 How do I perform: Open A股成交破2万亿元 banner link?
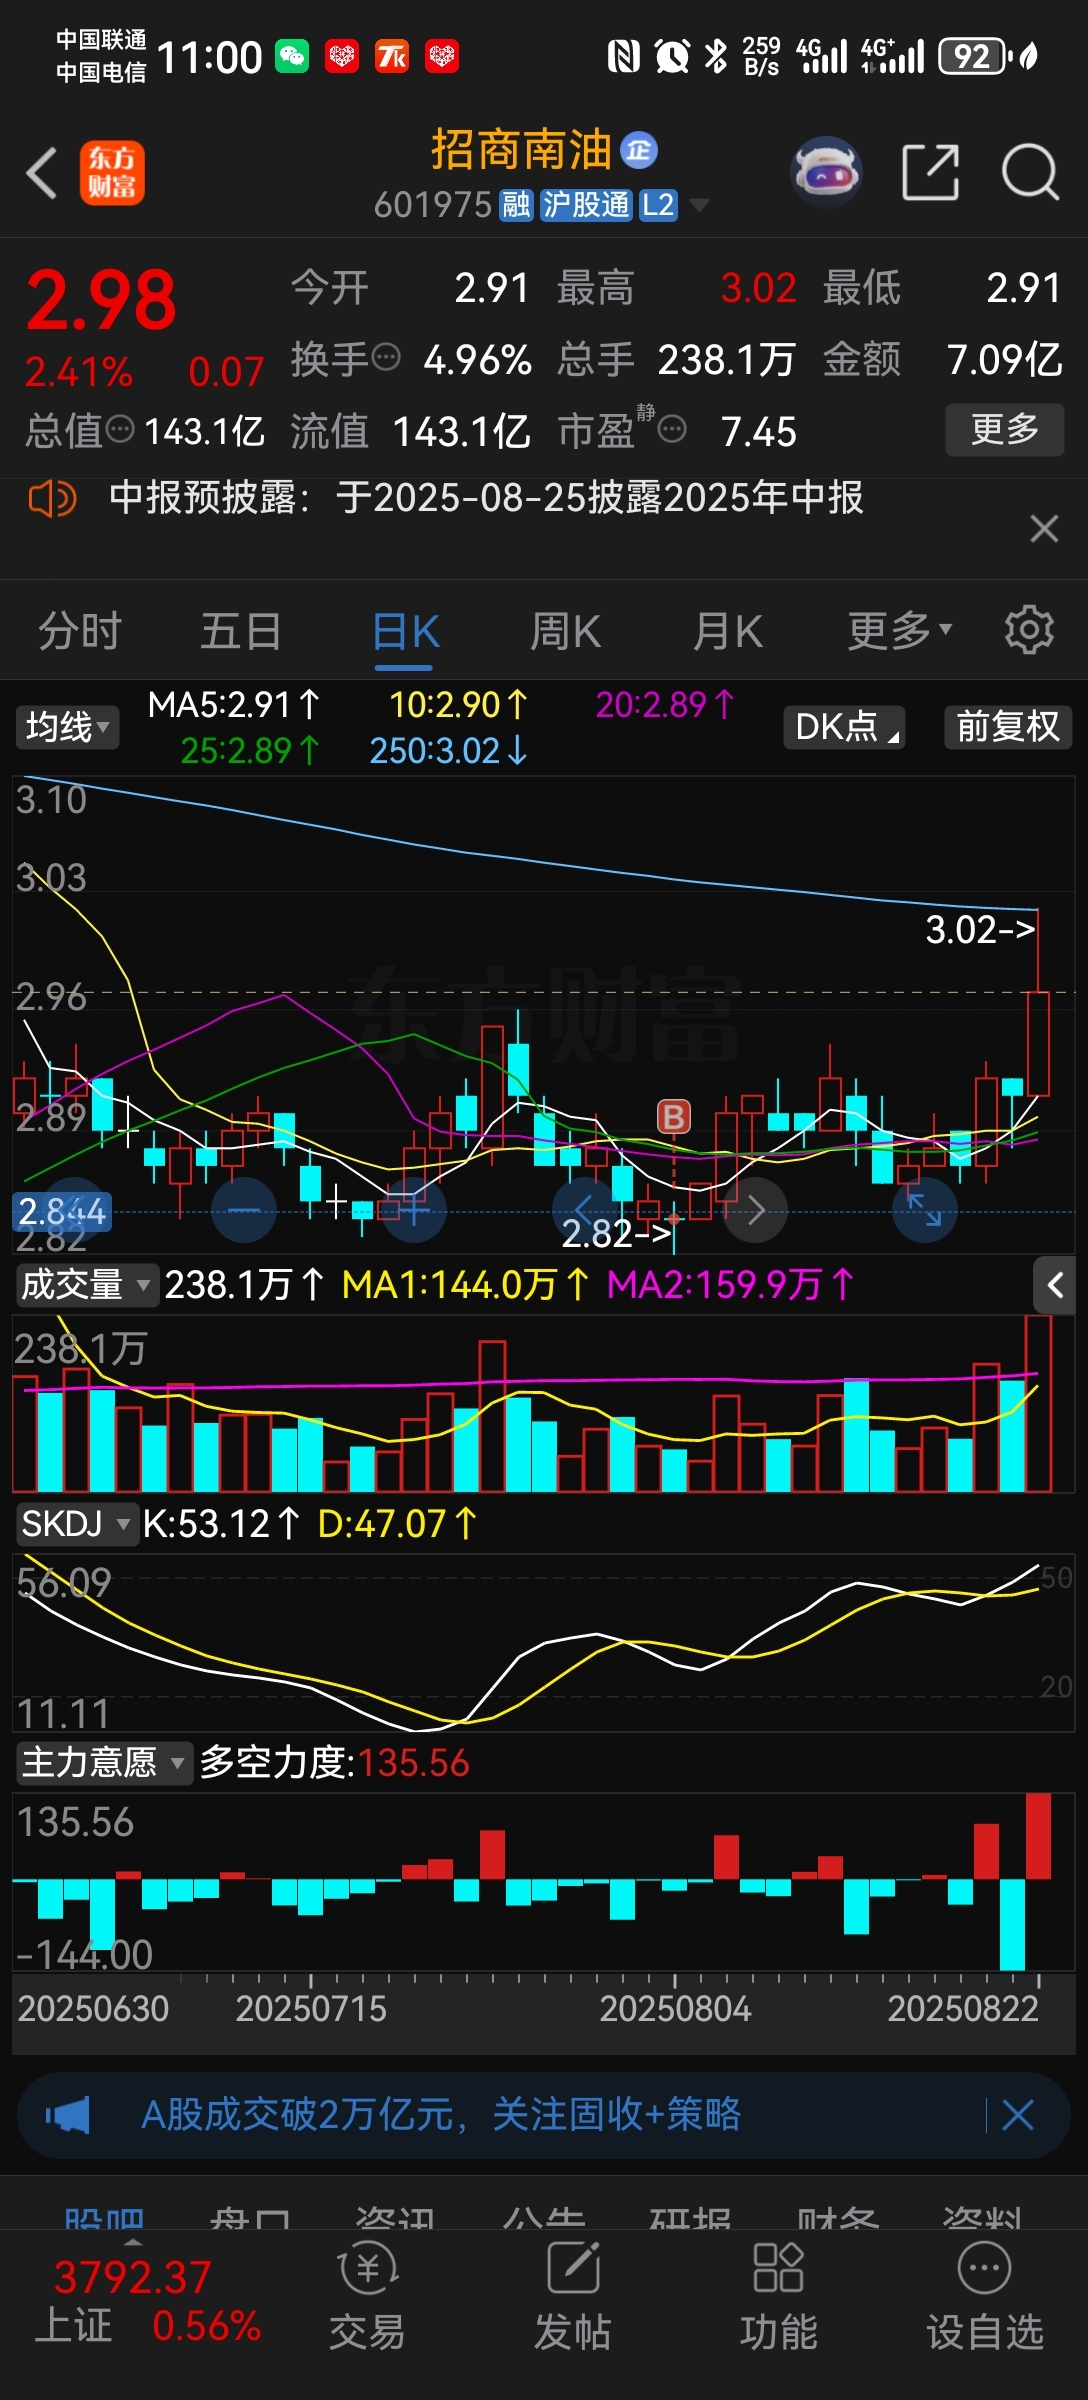tap(441, 2115)
